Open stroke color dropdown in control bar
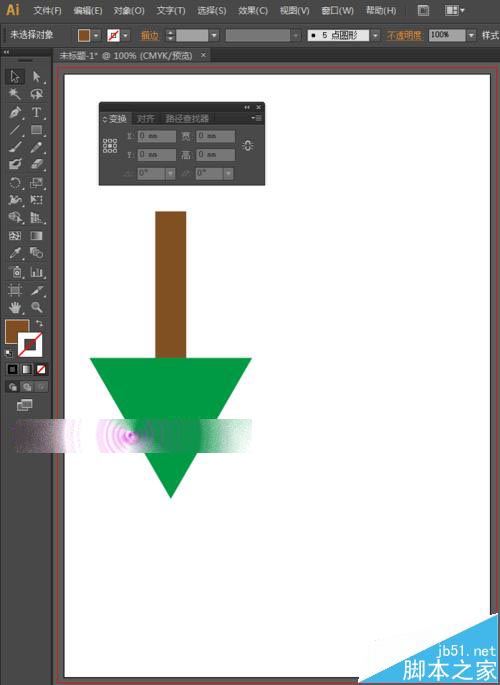The image size is (500, 685). [126, 35]
